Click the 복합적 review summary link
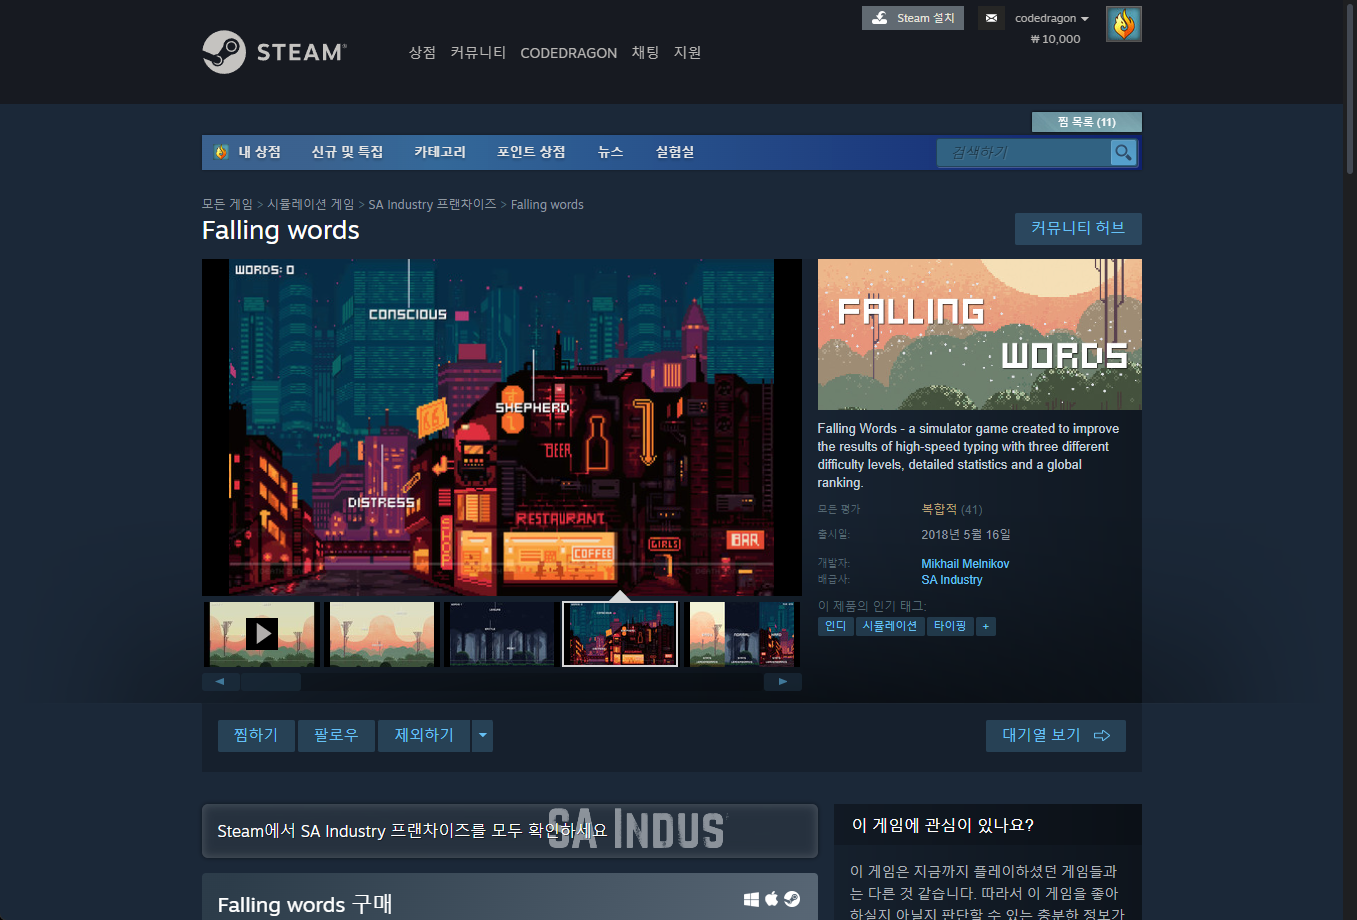 (939, 509)
